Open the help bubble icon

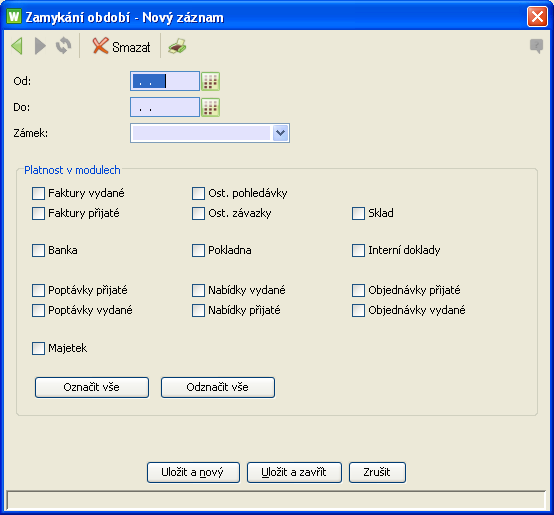(x=536, y=46)
